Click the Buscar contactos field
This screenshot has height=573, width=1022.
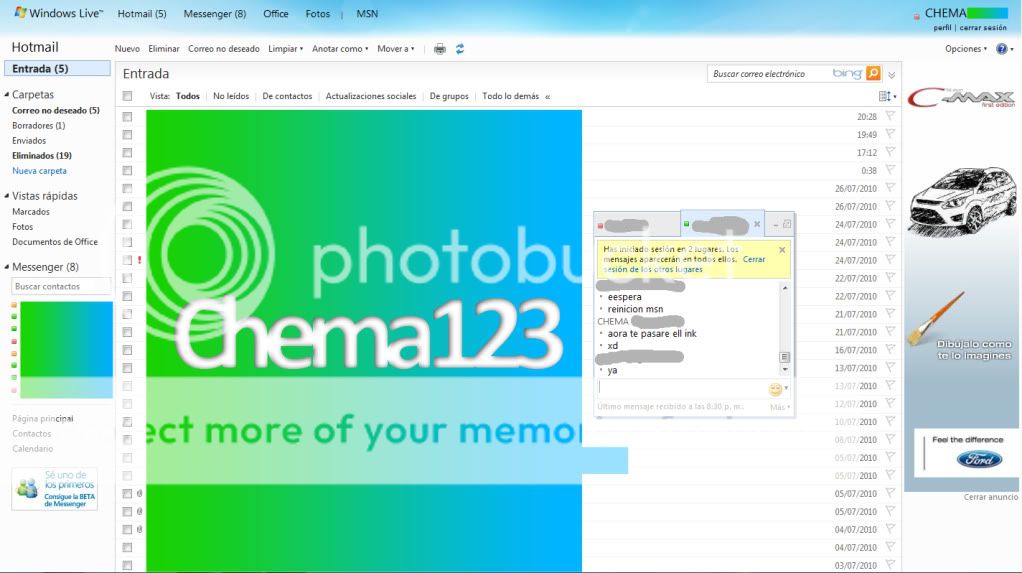(61, 286)
